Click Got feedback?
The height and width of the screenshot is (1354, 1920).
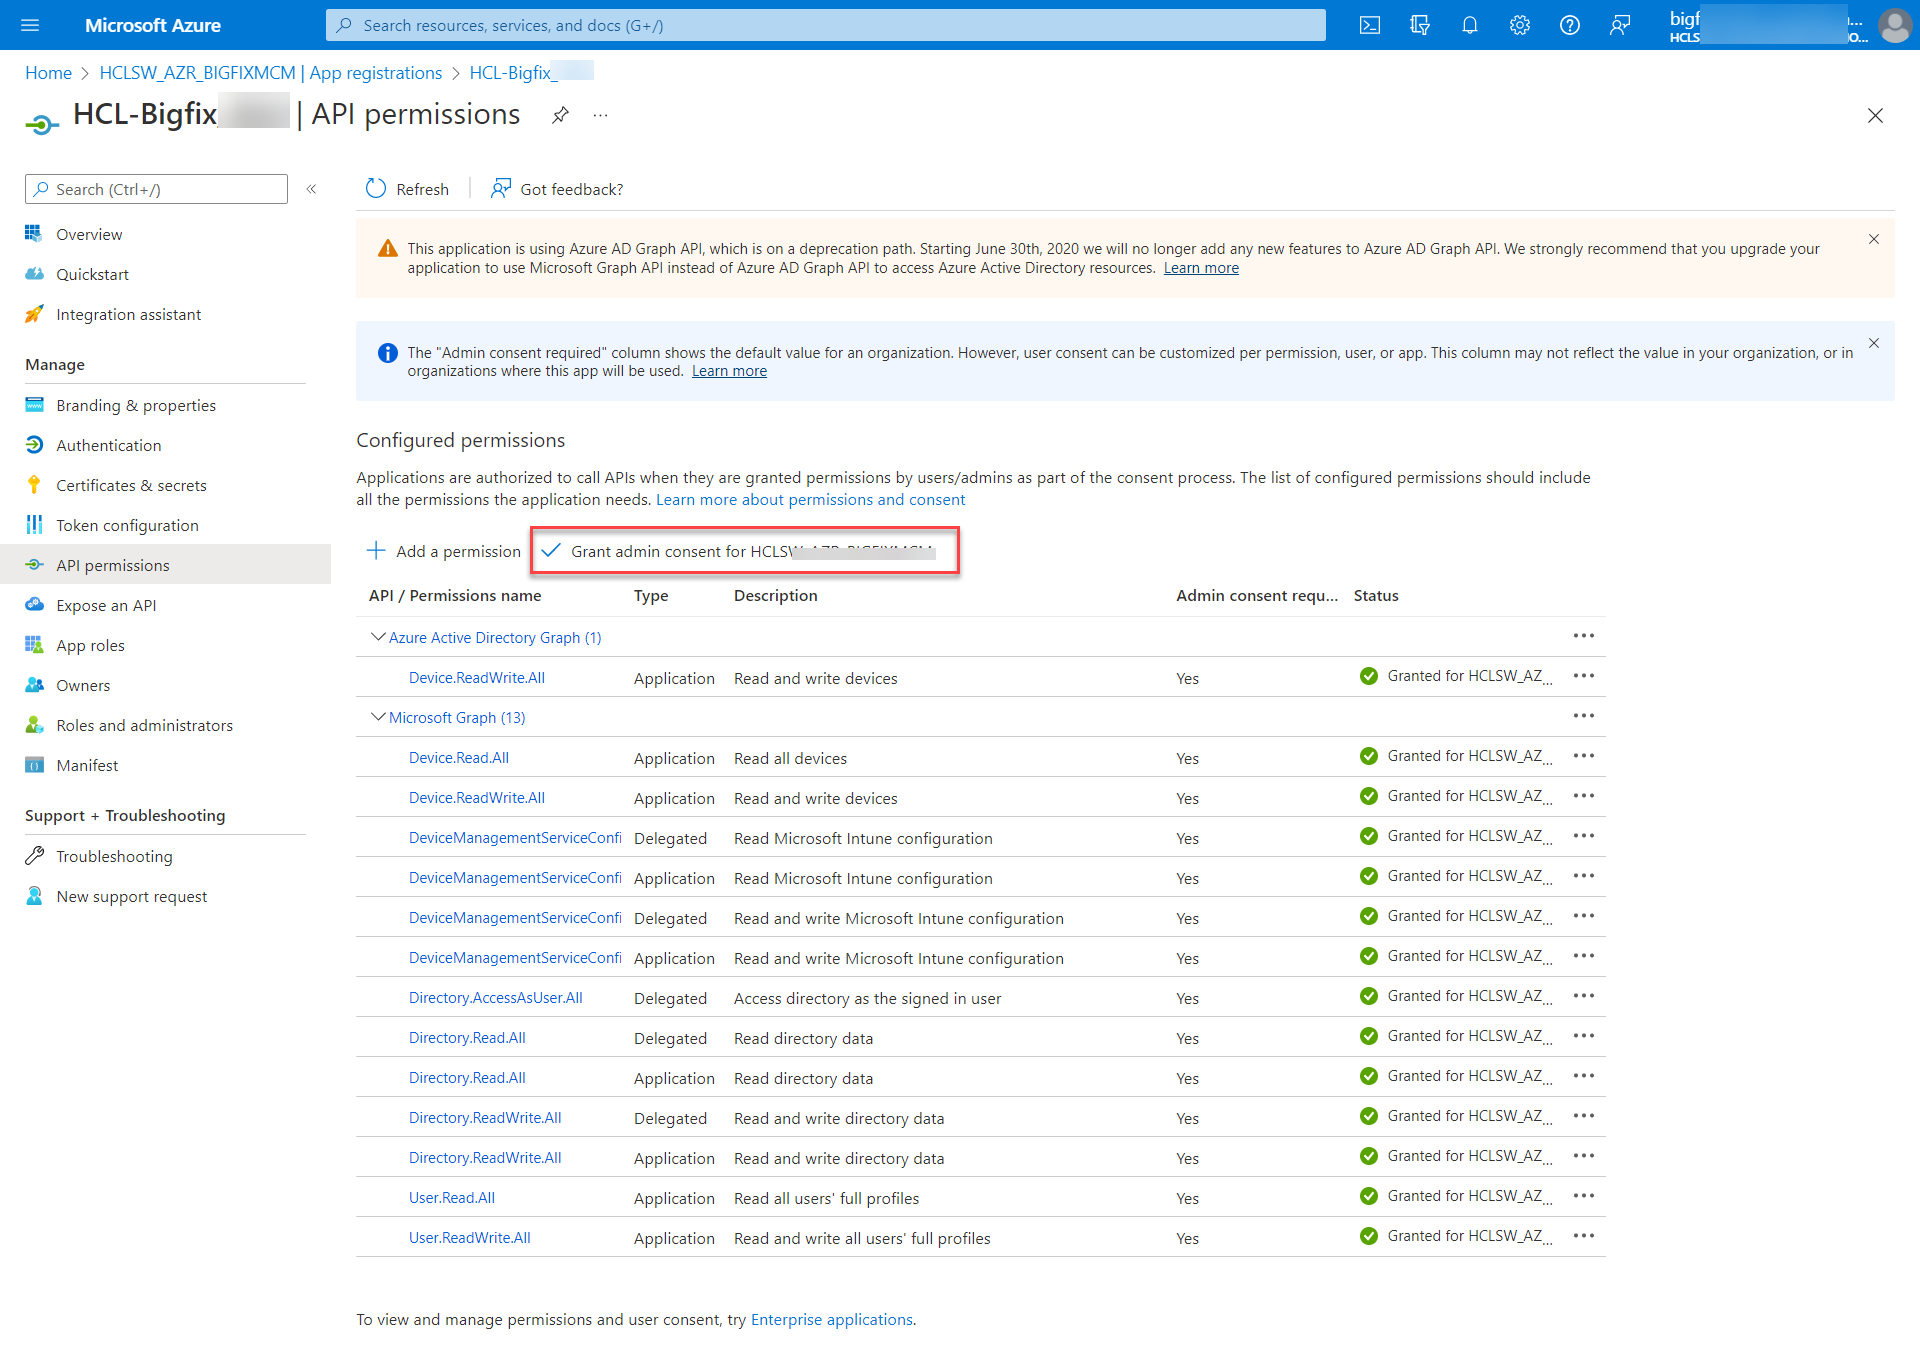click(x=557, y=189)
